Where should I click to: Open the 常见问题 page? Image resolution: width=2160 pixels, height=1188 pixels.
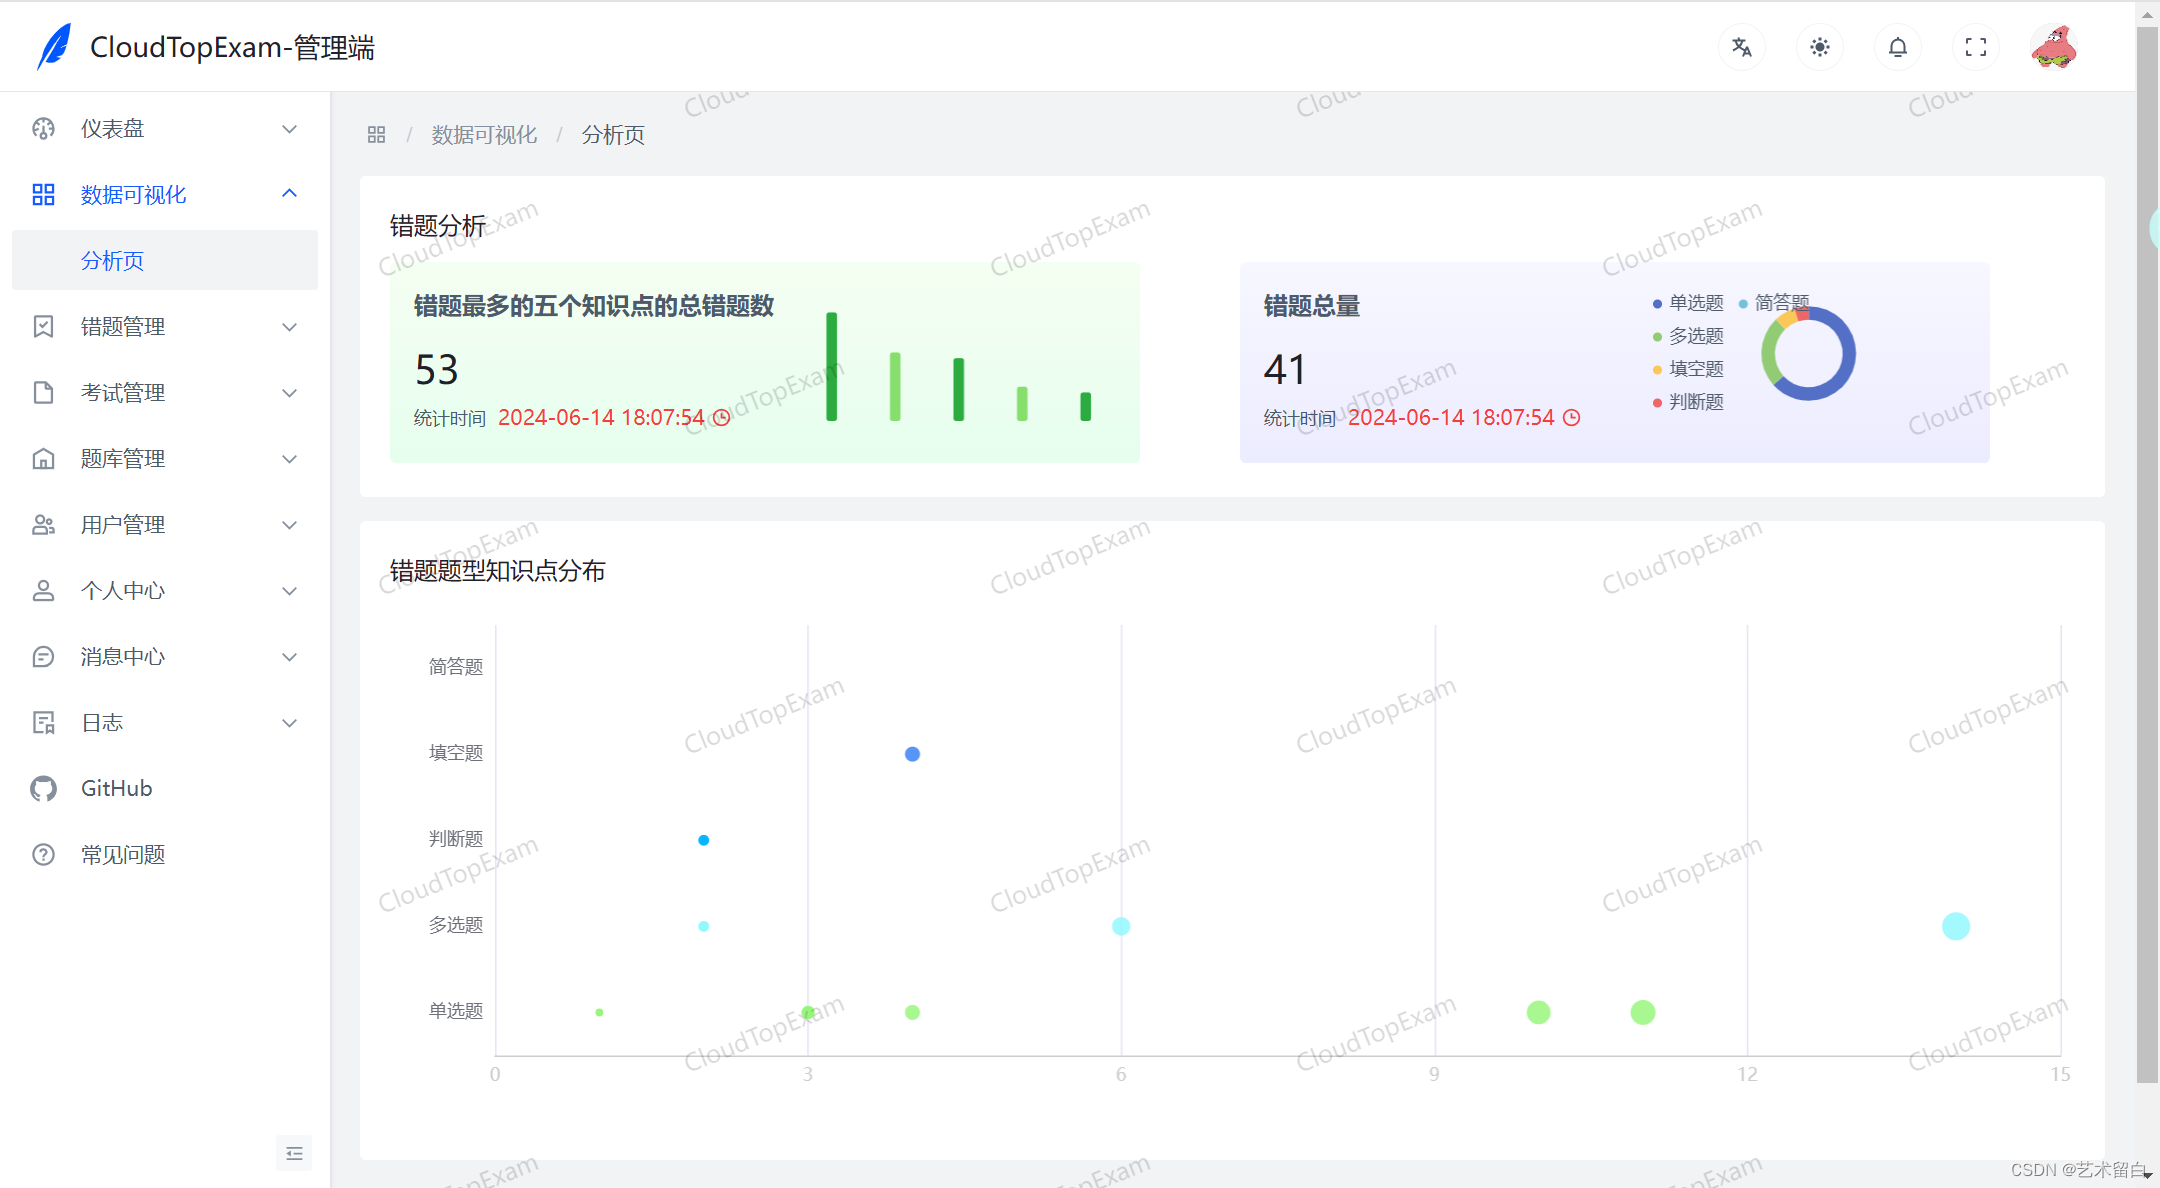coord(122,854)
